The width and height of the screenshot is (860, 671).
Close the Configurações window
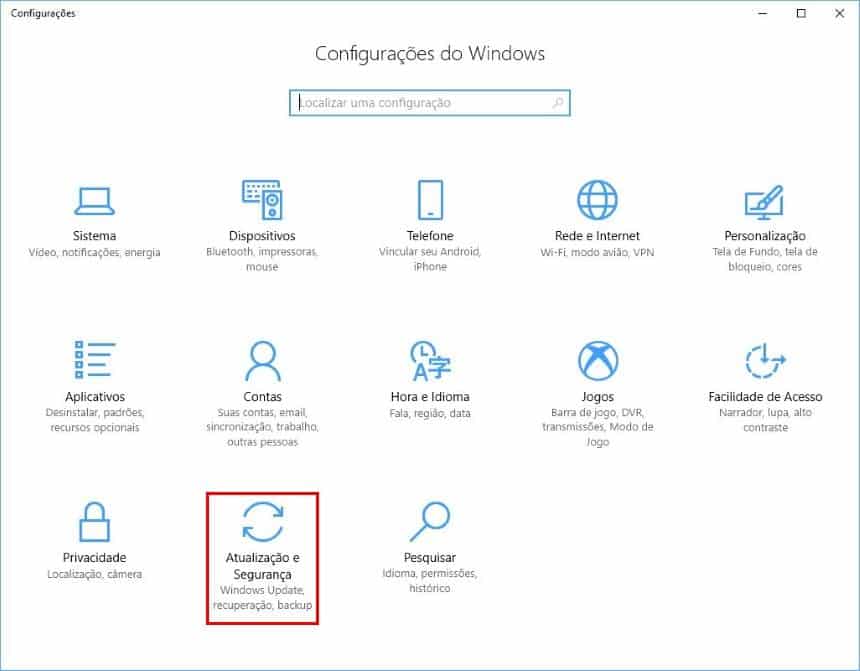tap(839, 13)
